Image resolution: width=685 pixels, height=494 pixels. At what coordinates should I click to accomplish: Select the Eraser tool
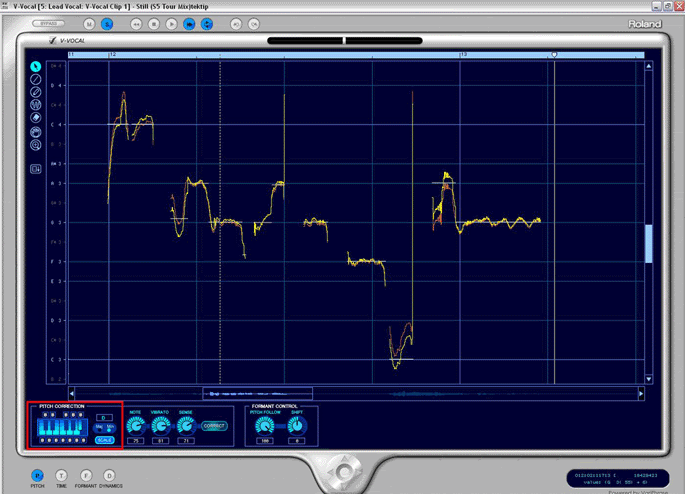click(x=36, y=118)
